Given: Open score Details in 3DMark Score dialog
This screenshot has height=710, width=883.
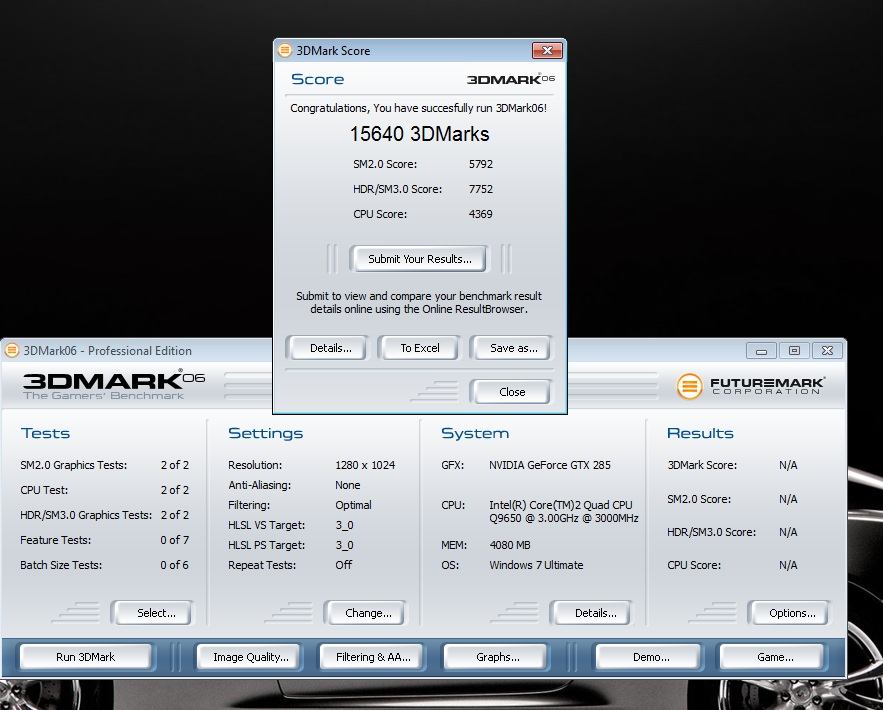Looking at the screenshot, I should point(331,348).
